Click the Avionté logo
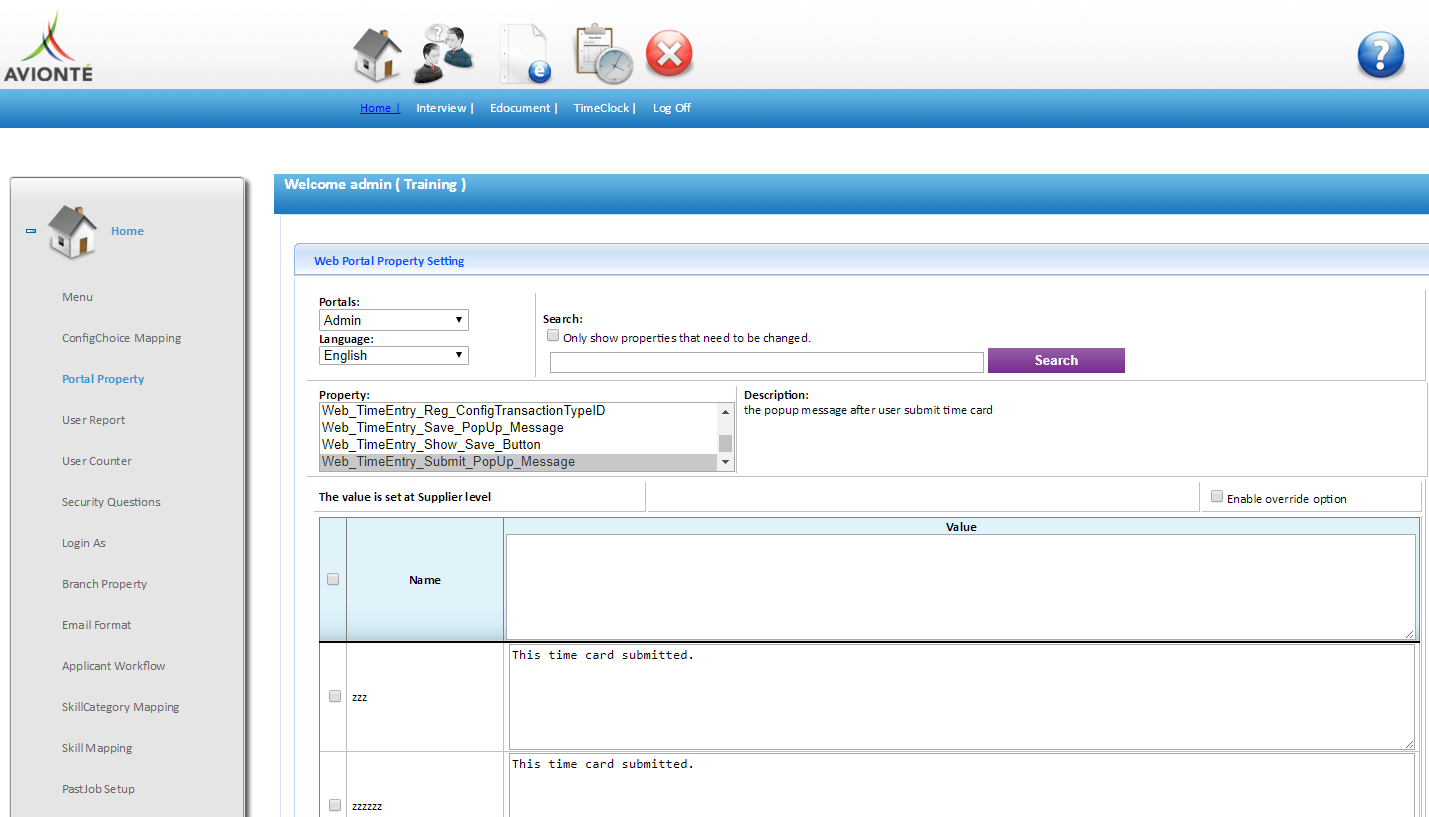Screen dimensions: 1429x817 click(x=47, y=47)
